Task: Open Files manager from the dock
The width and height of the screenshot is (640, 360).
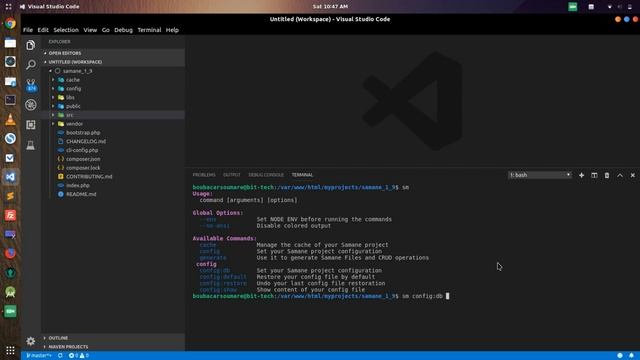Action: point(10,43)
